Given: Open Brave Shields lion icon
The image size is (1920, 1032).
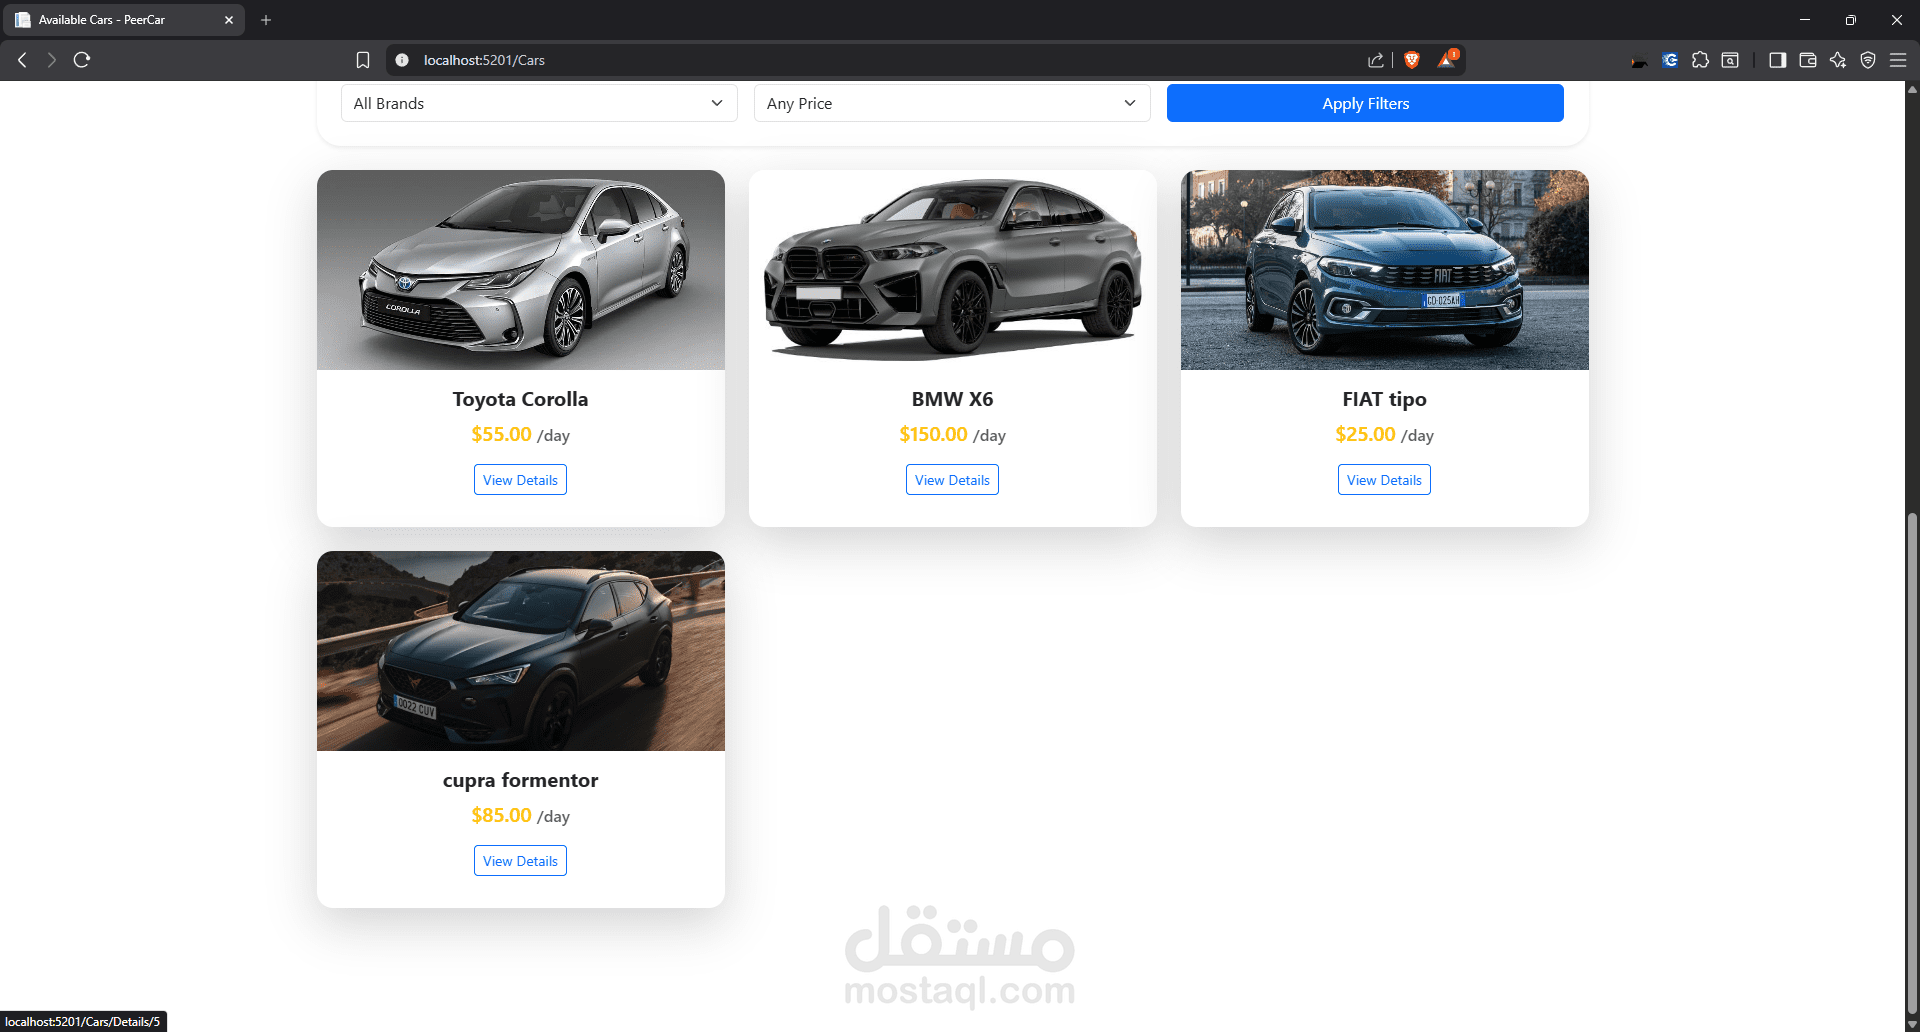Looking at the screenshot, I should click(1412, 60).
